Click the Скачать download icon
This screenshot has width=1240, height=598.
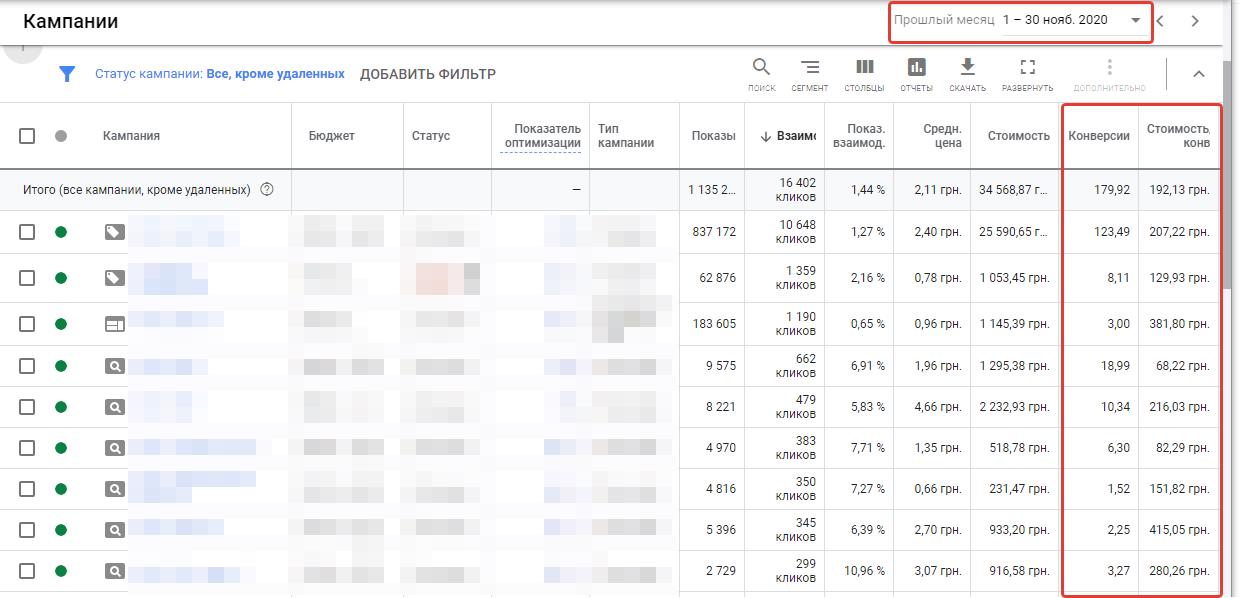pos(967,68)
